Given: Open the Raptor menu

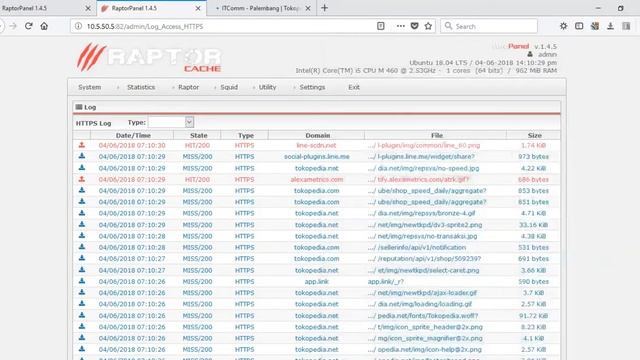Looking at the screenshot, I should (x=188, y=87).
